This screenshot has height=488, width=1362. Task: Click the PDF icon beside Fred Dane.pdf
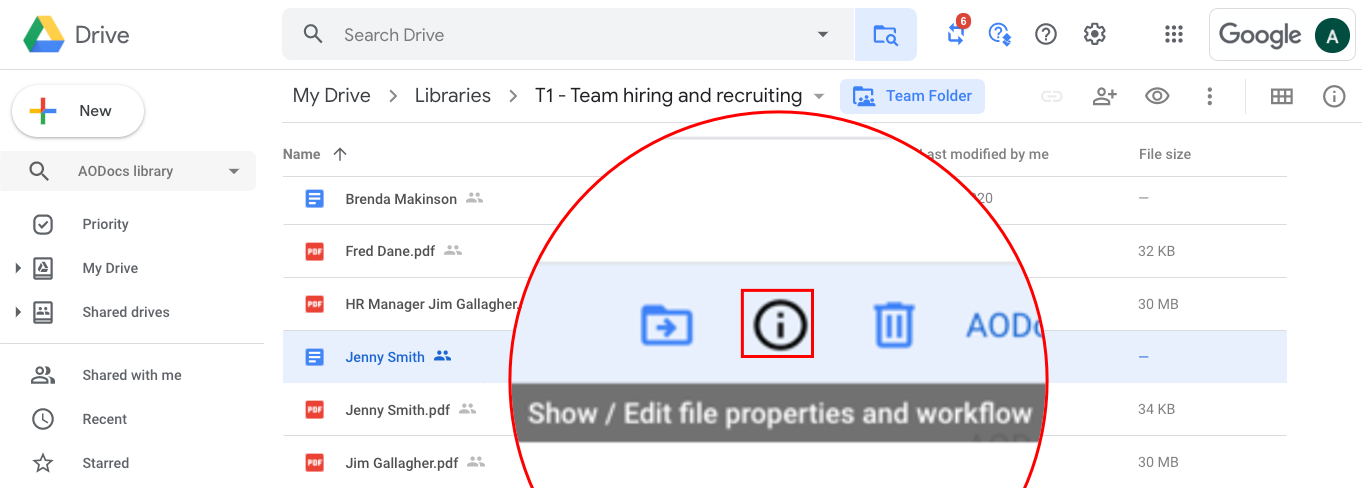(x=315, y=251)
